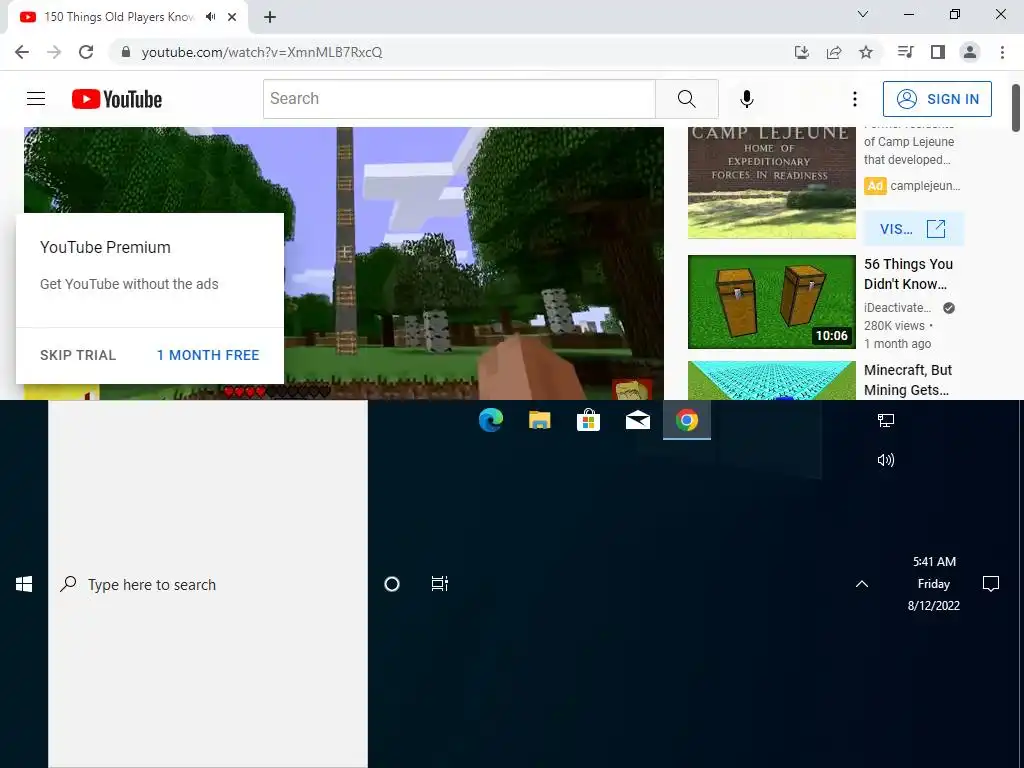The image size is (1024, 768).
Task: Click the 'Ad' badge beside camplejeun...
Action: tap(875, 186)
